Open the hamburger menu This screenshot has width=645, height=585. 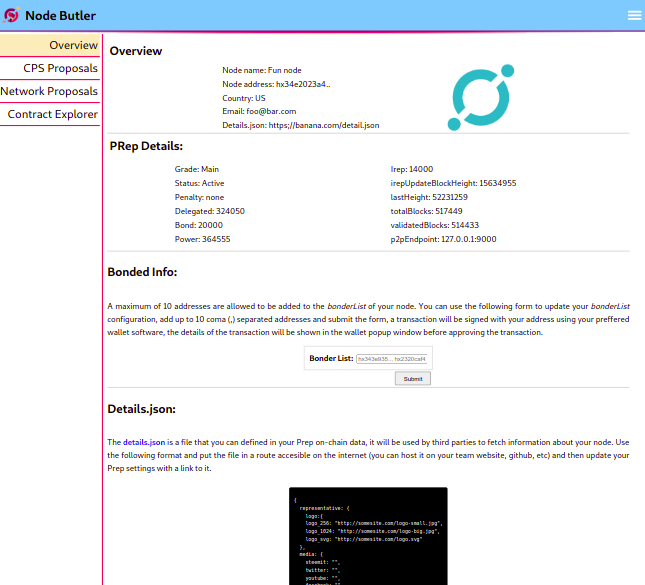click(634, 15)
